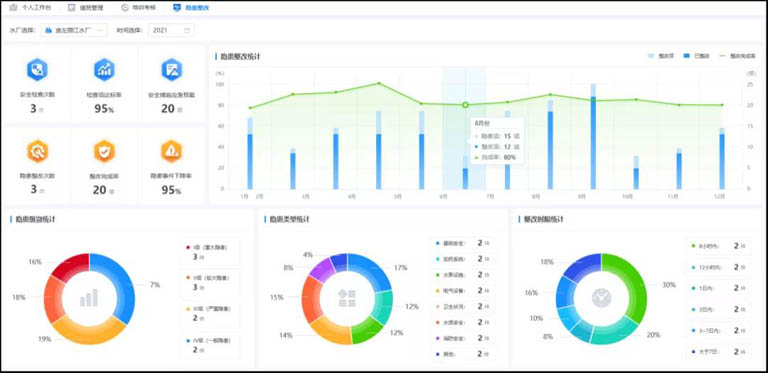This screenshot has width=768, height=373.
Task: Click the water plant icon in 水厂选择 field
Action: (48, 30)
